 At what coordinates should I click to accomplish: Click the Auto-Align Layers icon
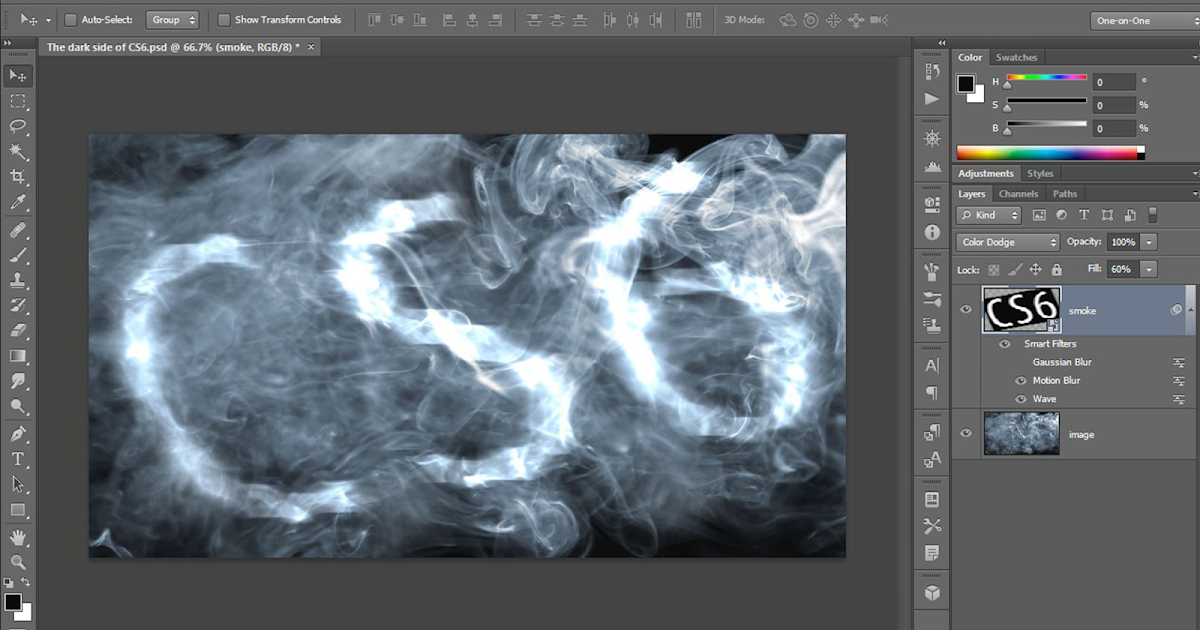(x=694, y=20)
